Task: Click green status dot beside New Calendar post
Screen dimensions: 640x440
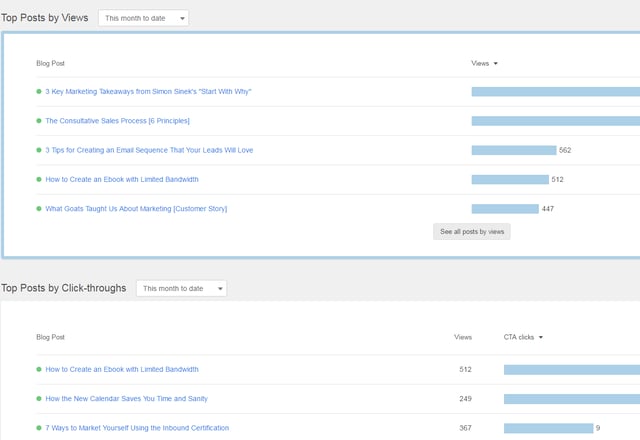Action: tap(39, 399)
